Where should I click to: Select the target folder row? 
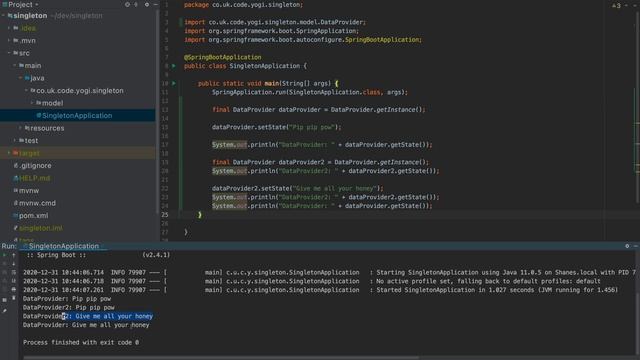tap(78, 153)
